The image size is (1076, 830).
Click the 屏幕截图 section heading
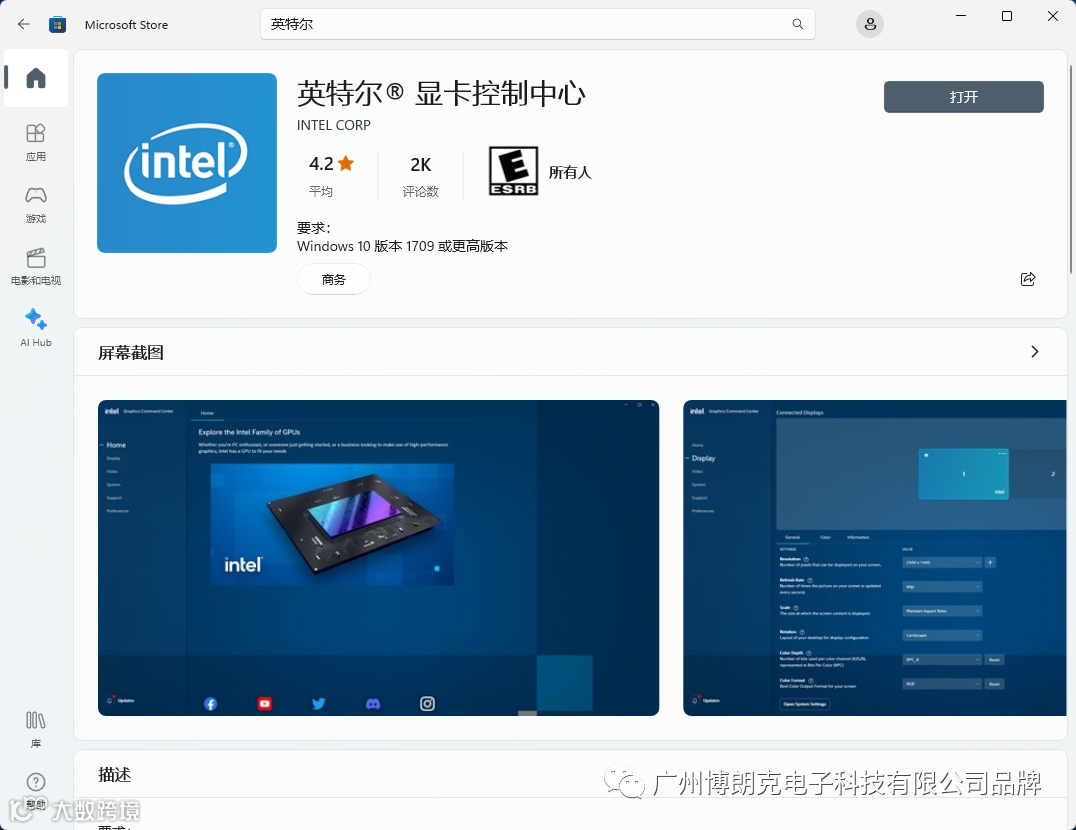130,353
